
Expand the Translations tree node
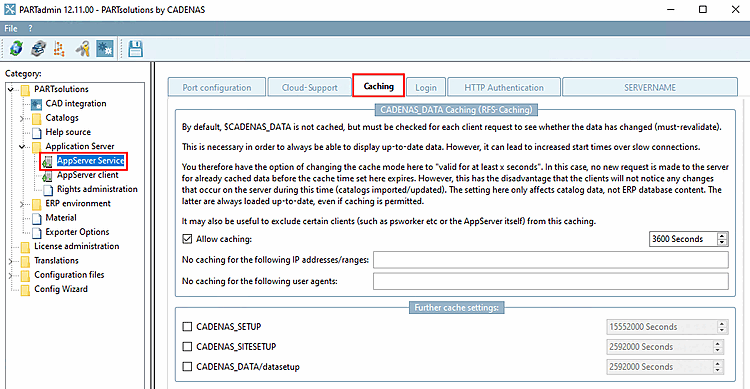[11, 261]
